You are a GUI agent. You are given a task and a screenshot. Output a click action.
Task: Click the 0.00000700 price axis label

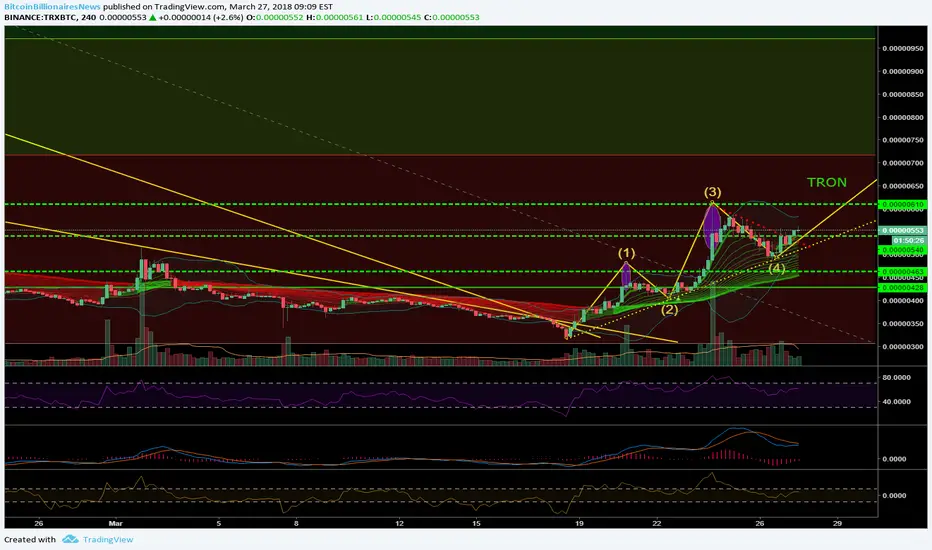(x=903, y=163)
